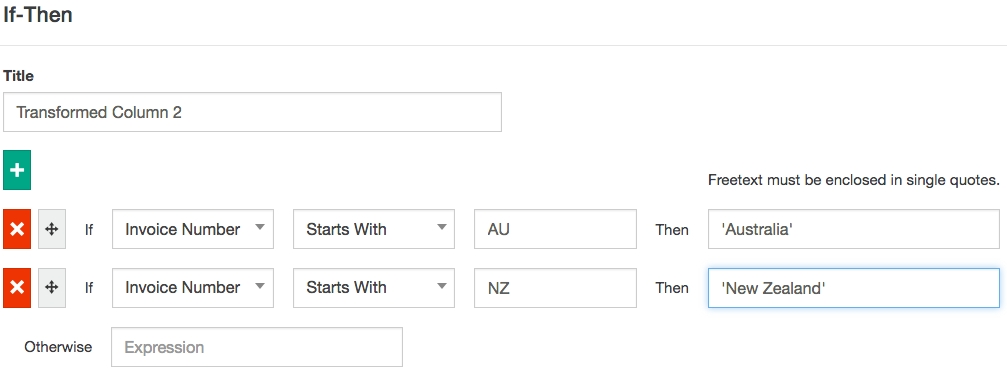The image size is (1007, 376).
Task: Add a new condition with the green plus button
Action: (17, 170)
